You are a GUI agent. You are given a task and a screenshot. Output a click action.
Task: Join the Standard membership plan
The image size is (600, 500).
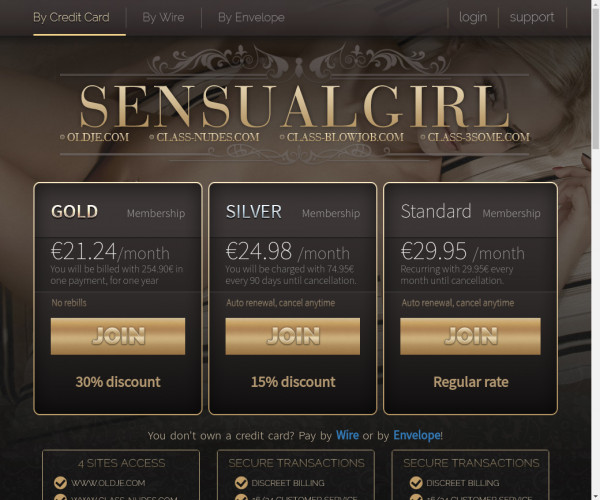point(470,336)
